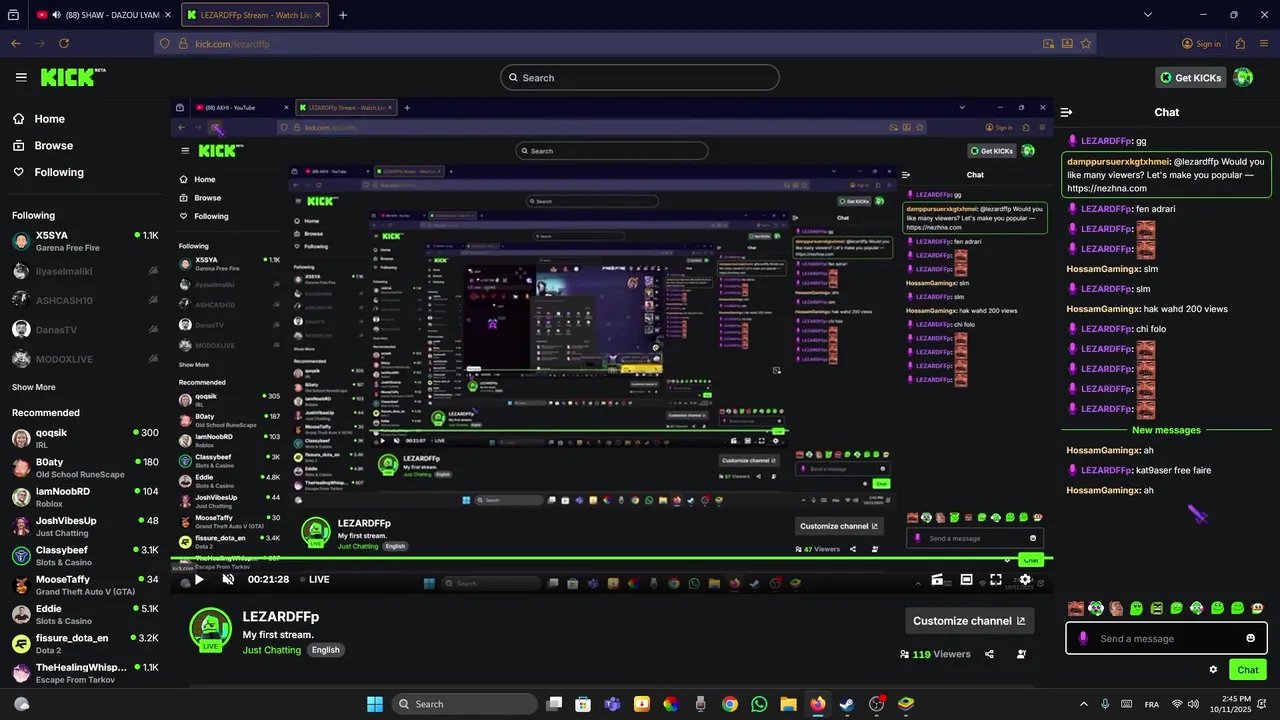Image resolution: width=1280 pixels, height=720 pixels.
Task: Click the New messages divider in chat
Action: (x=1166, y=430)
